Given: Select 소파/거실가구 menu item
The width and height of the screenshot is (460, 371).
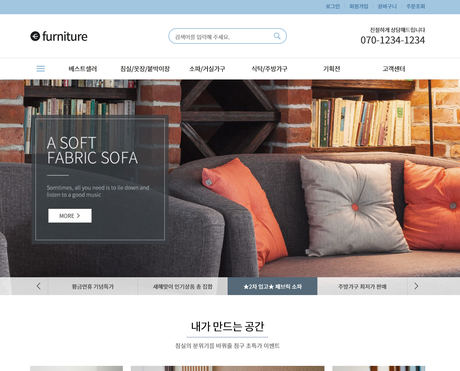Looking at the screenshot, I should [x=207, y=69].
